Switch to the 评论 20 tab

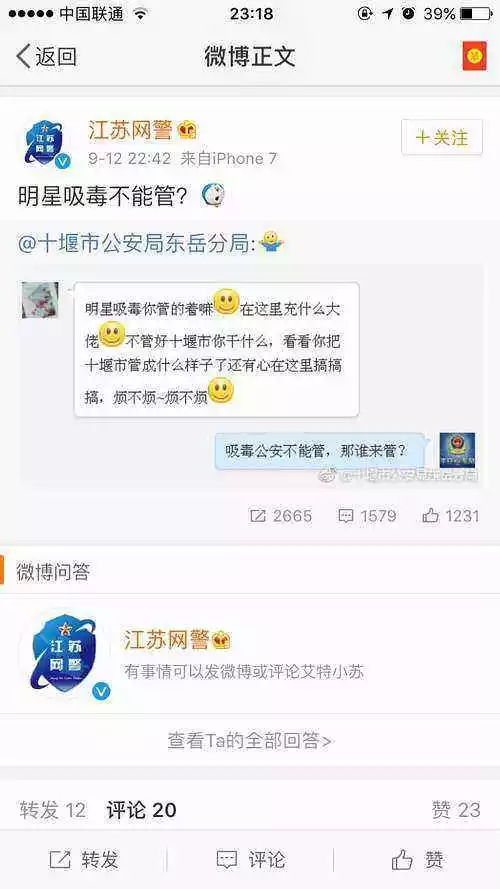coord(141,810)
